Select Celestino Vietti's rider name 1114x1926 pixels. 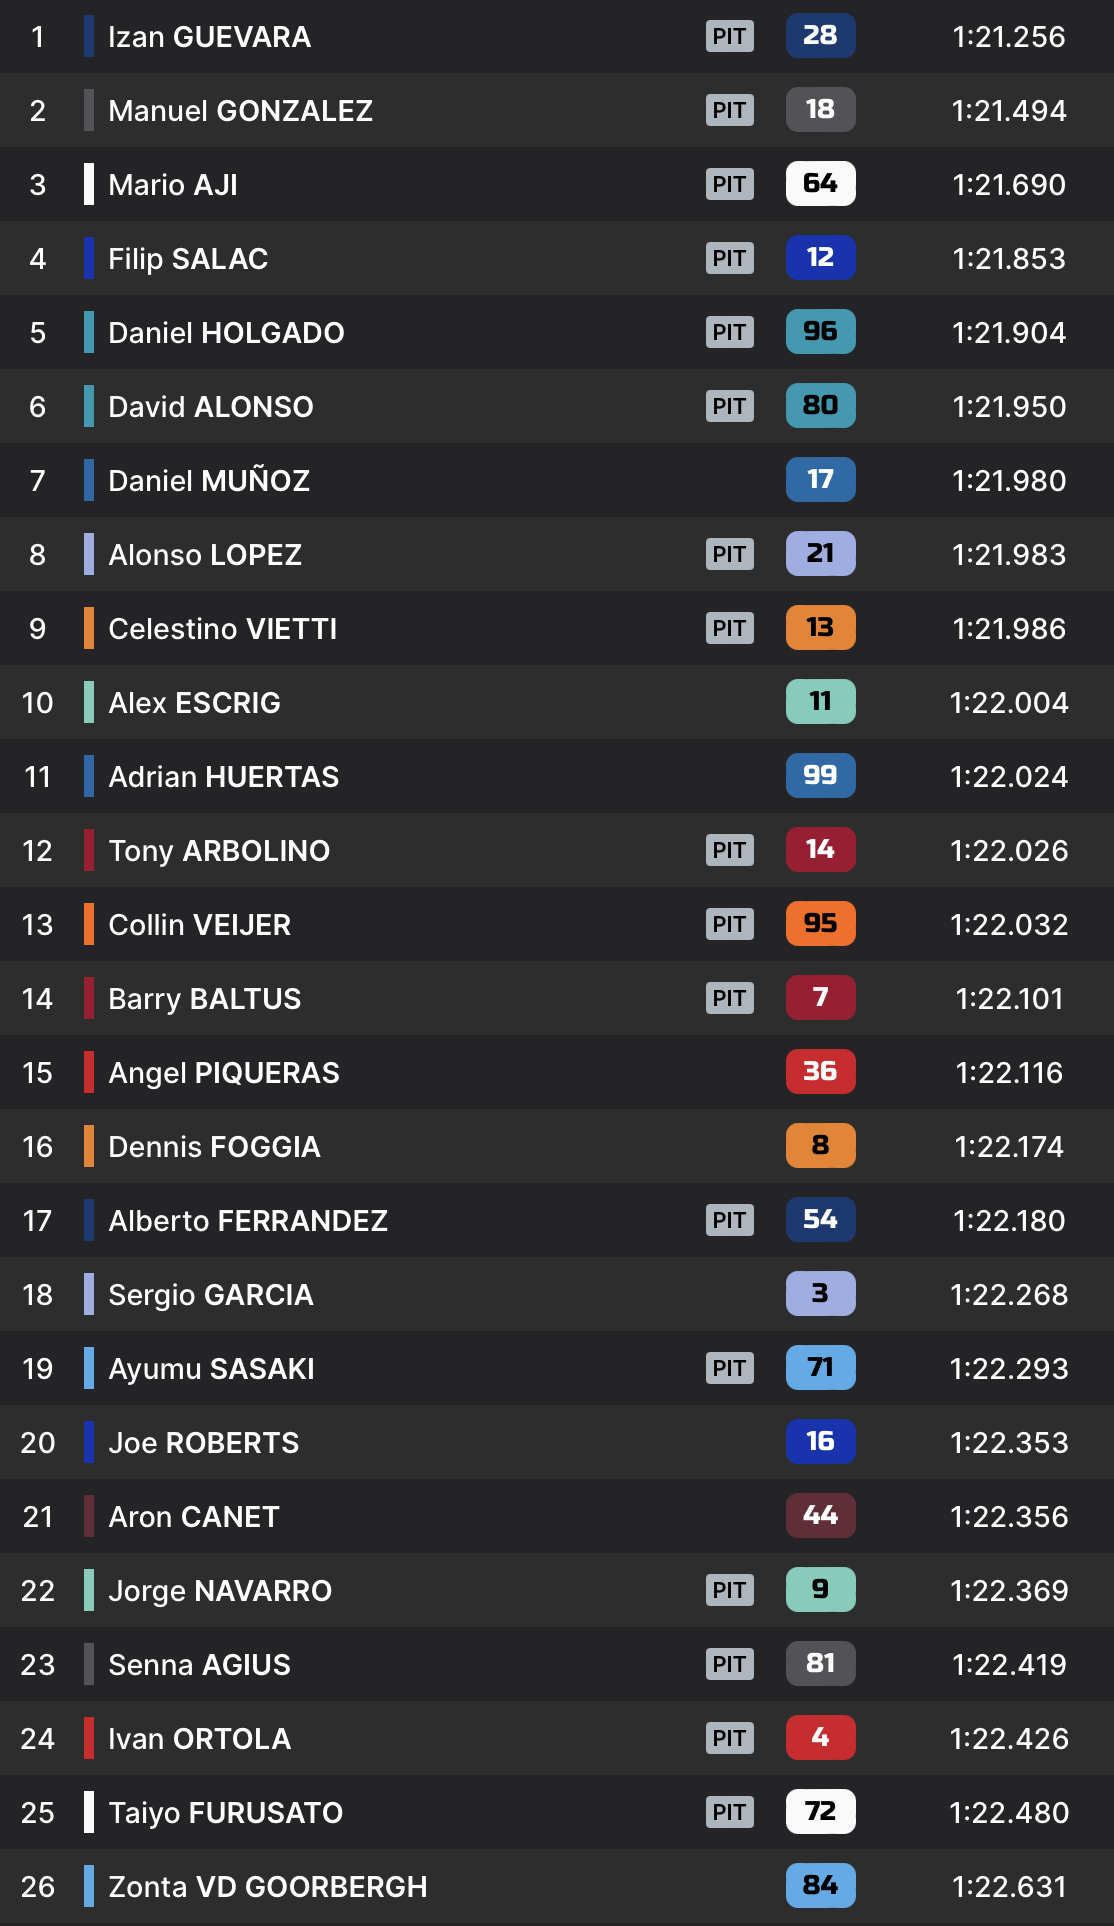(x=222, y=629)
